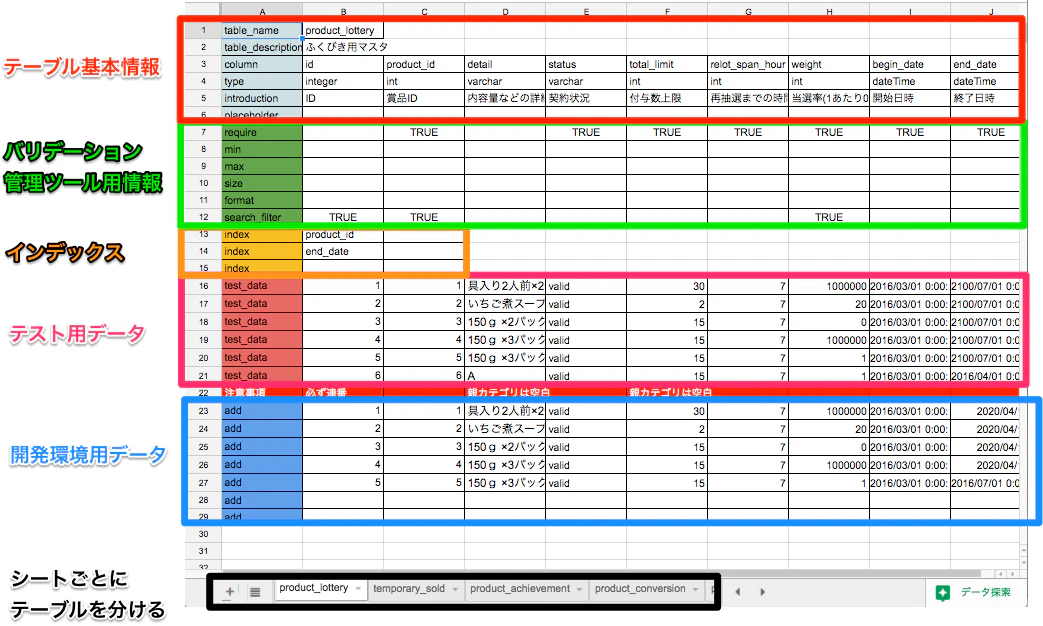
Task: Select the require label cell
Action: [262, 132]
